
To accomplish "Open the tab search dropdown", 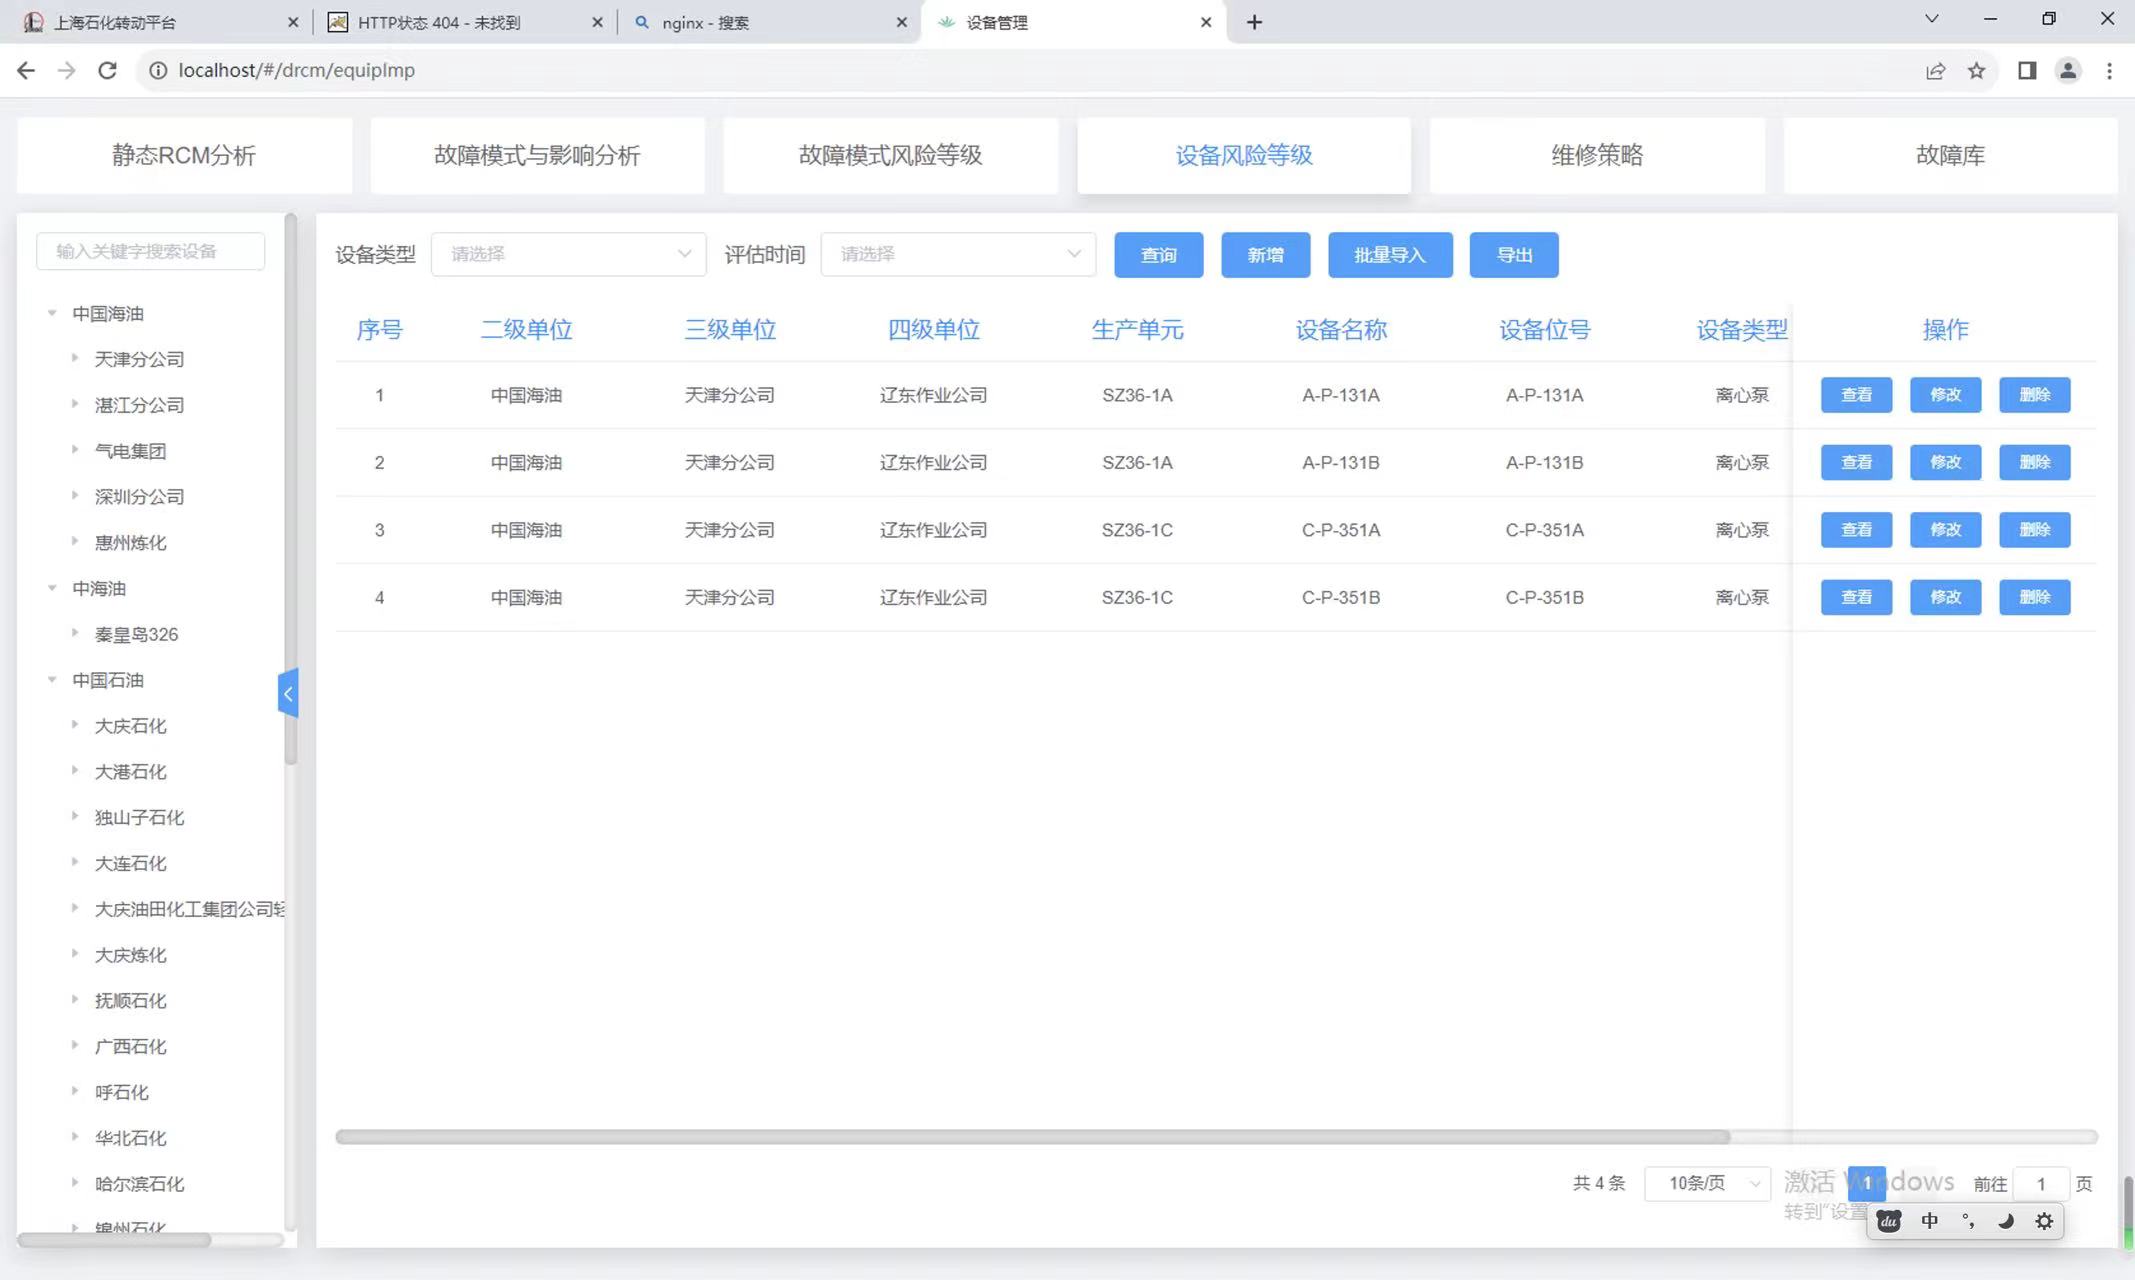I will [1931, 19].
